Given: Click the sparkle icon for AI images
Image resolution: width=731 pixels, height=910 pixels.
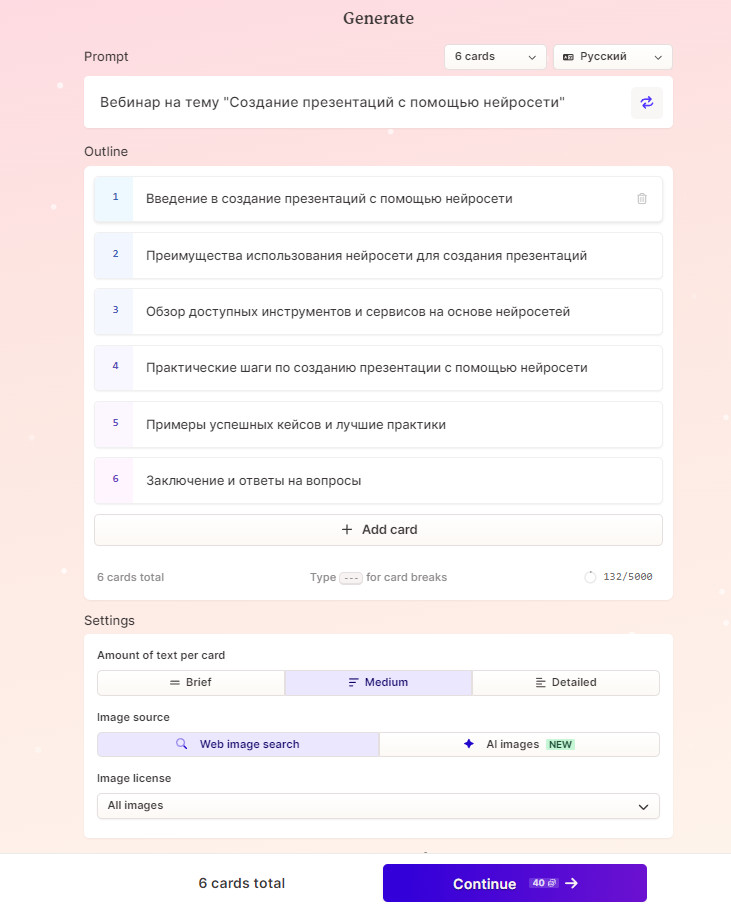Looking at the screenshot, I should [x=469, y=744].
